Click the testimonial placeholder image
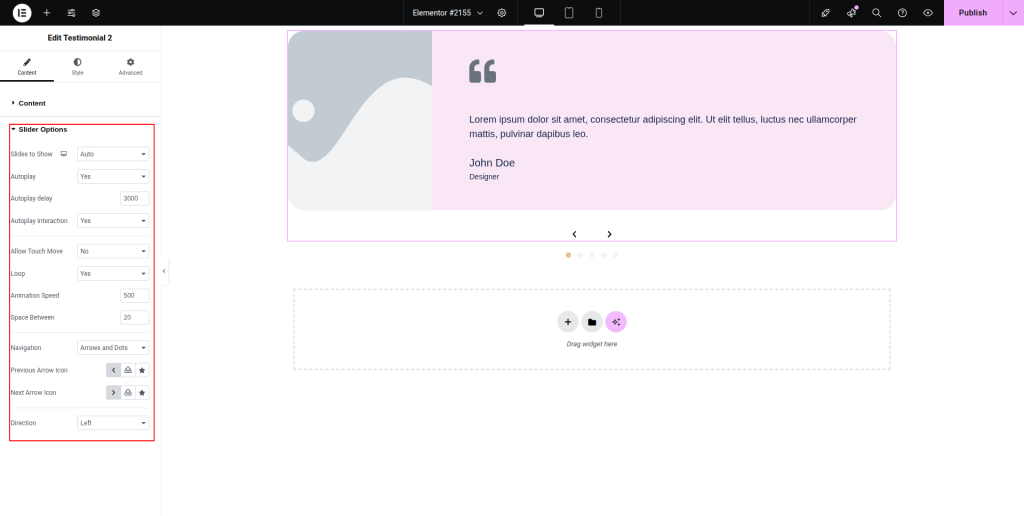Viewport: 1024px width, 516px height. [x=360, y=120]
